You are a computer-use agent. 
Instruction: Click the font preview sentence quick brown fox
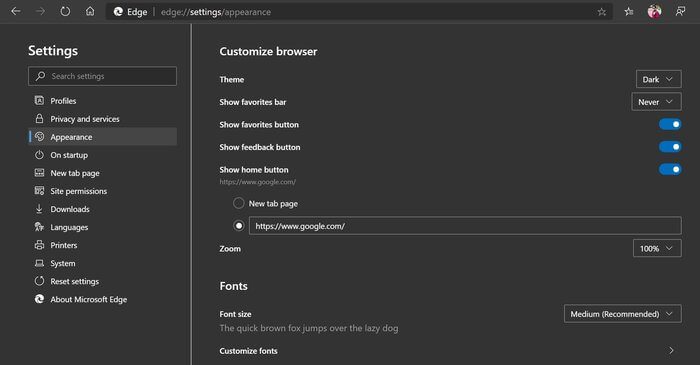tap(309, 328)
